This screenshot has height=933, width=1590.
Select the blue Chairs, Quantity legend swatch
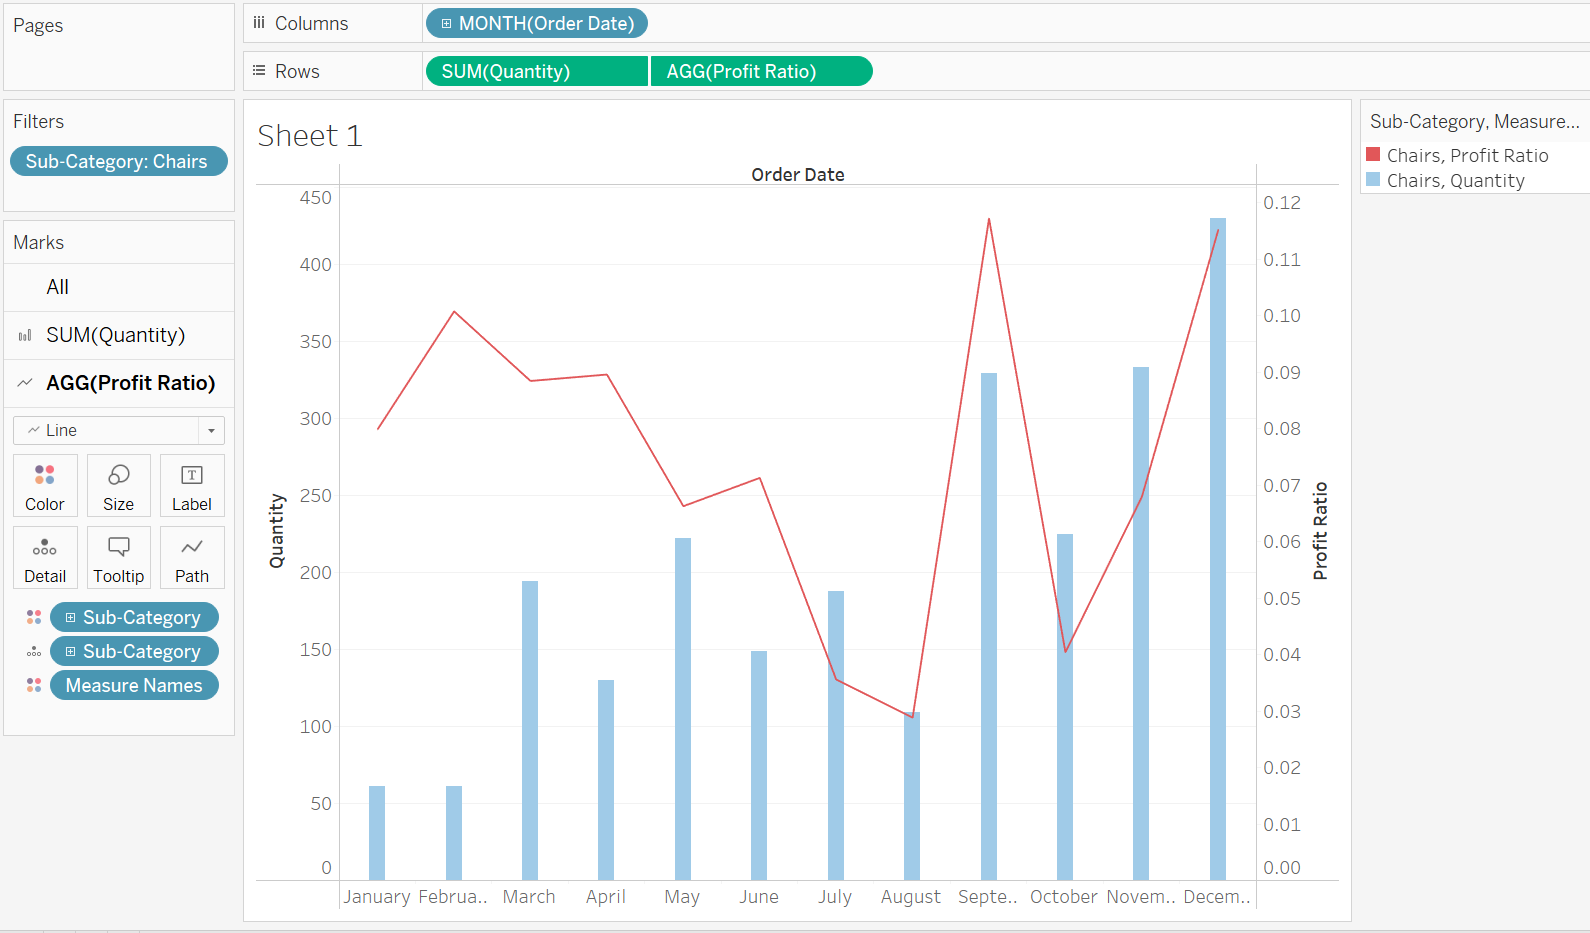(1373, 180)
